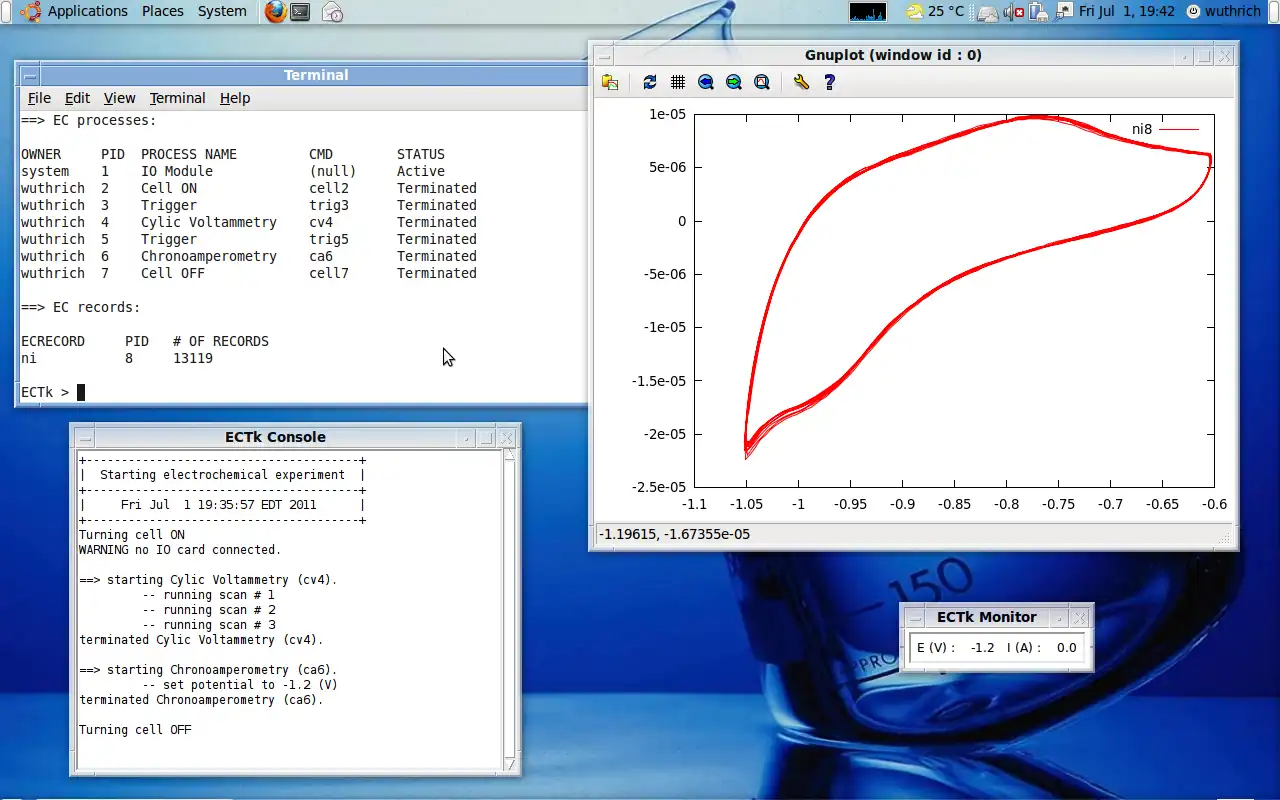Click the 'IO Module' process row
The image size is (1280, 800).
click(x=233, y=171)
